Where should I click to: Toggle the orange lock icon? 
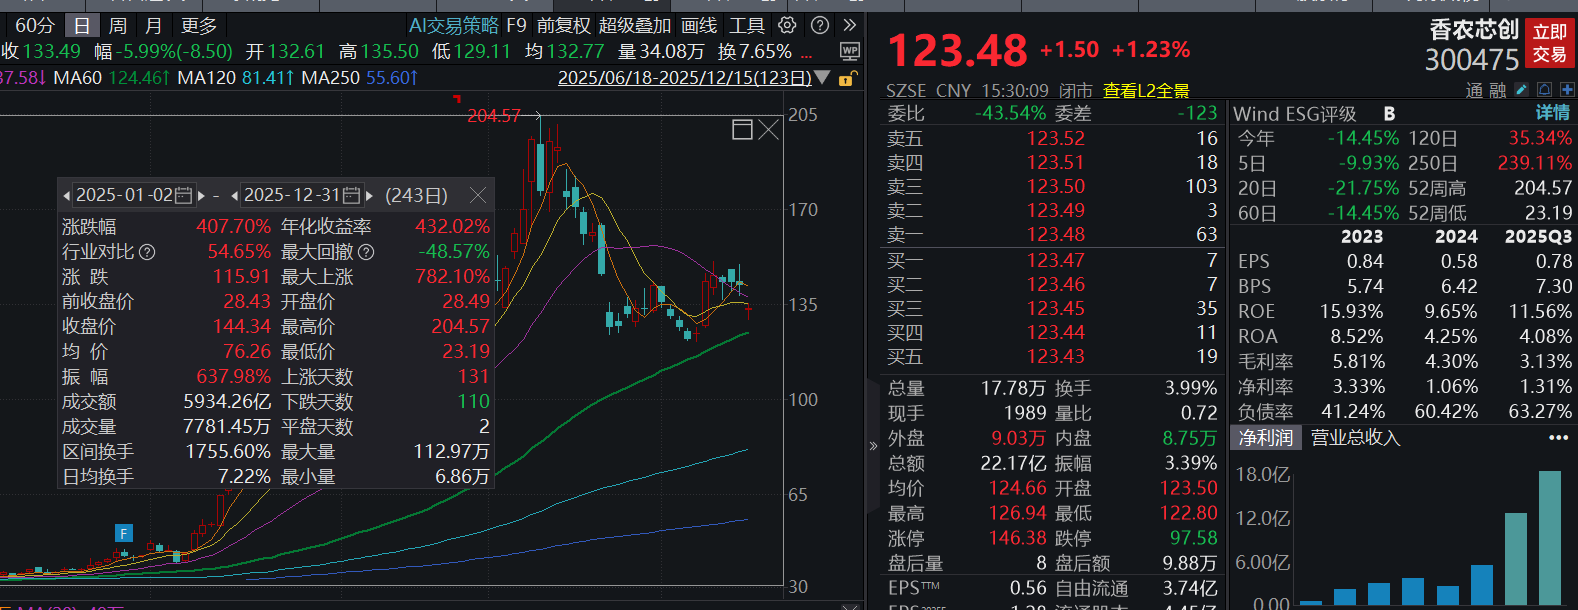(847, 78)
